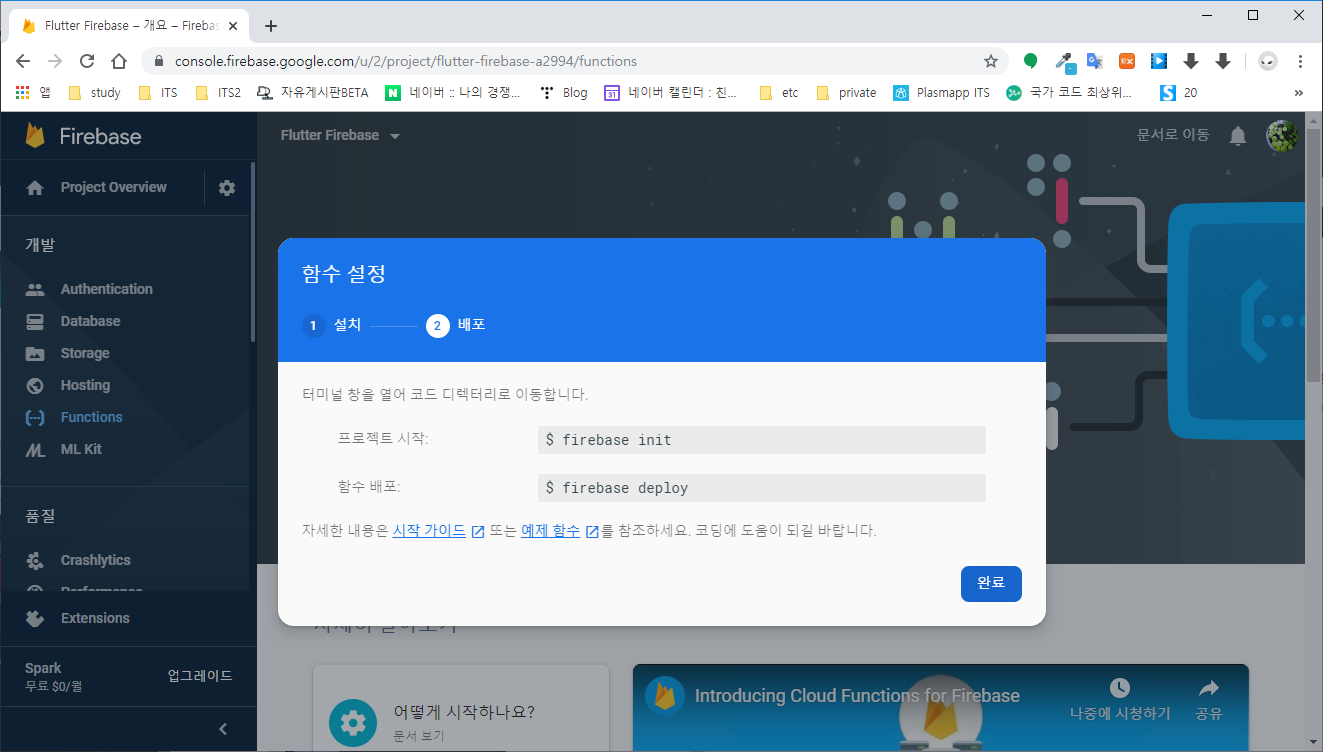This screenshot has width=1323, height=752.
Task: Open the external-link icon next to 예제 함수
Action: pos(592,531)
